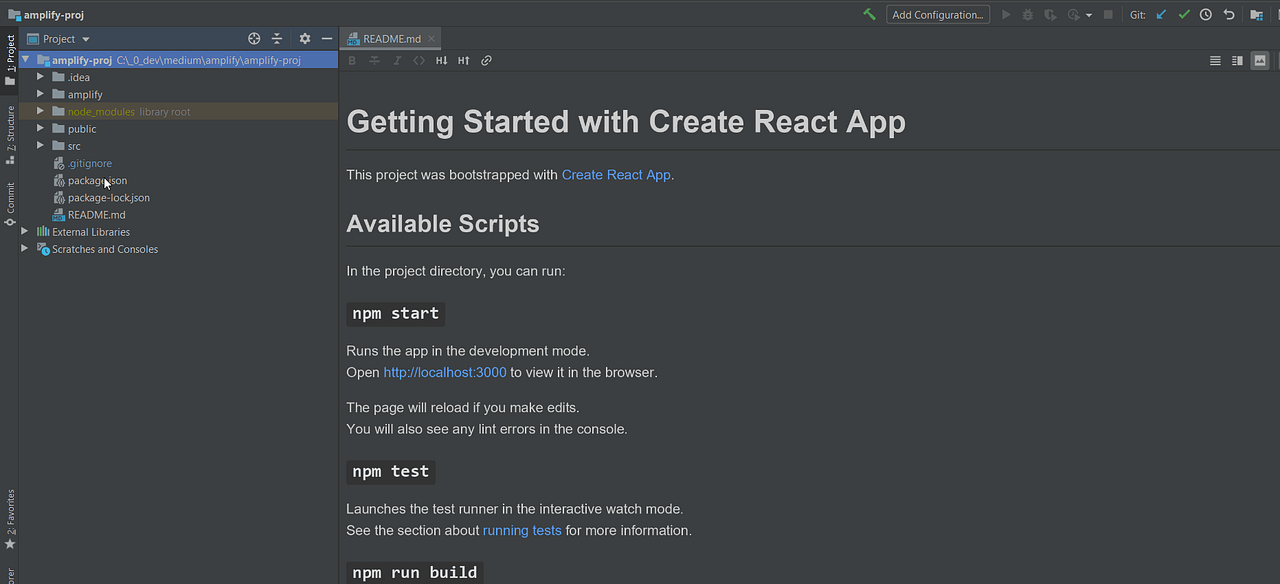Collapse the amplify-proj root node

[x=25, y=60]
